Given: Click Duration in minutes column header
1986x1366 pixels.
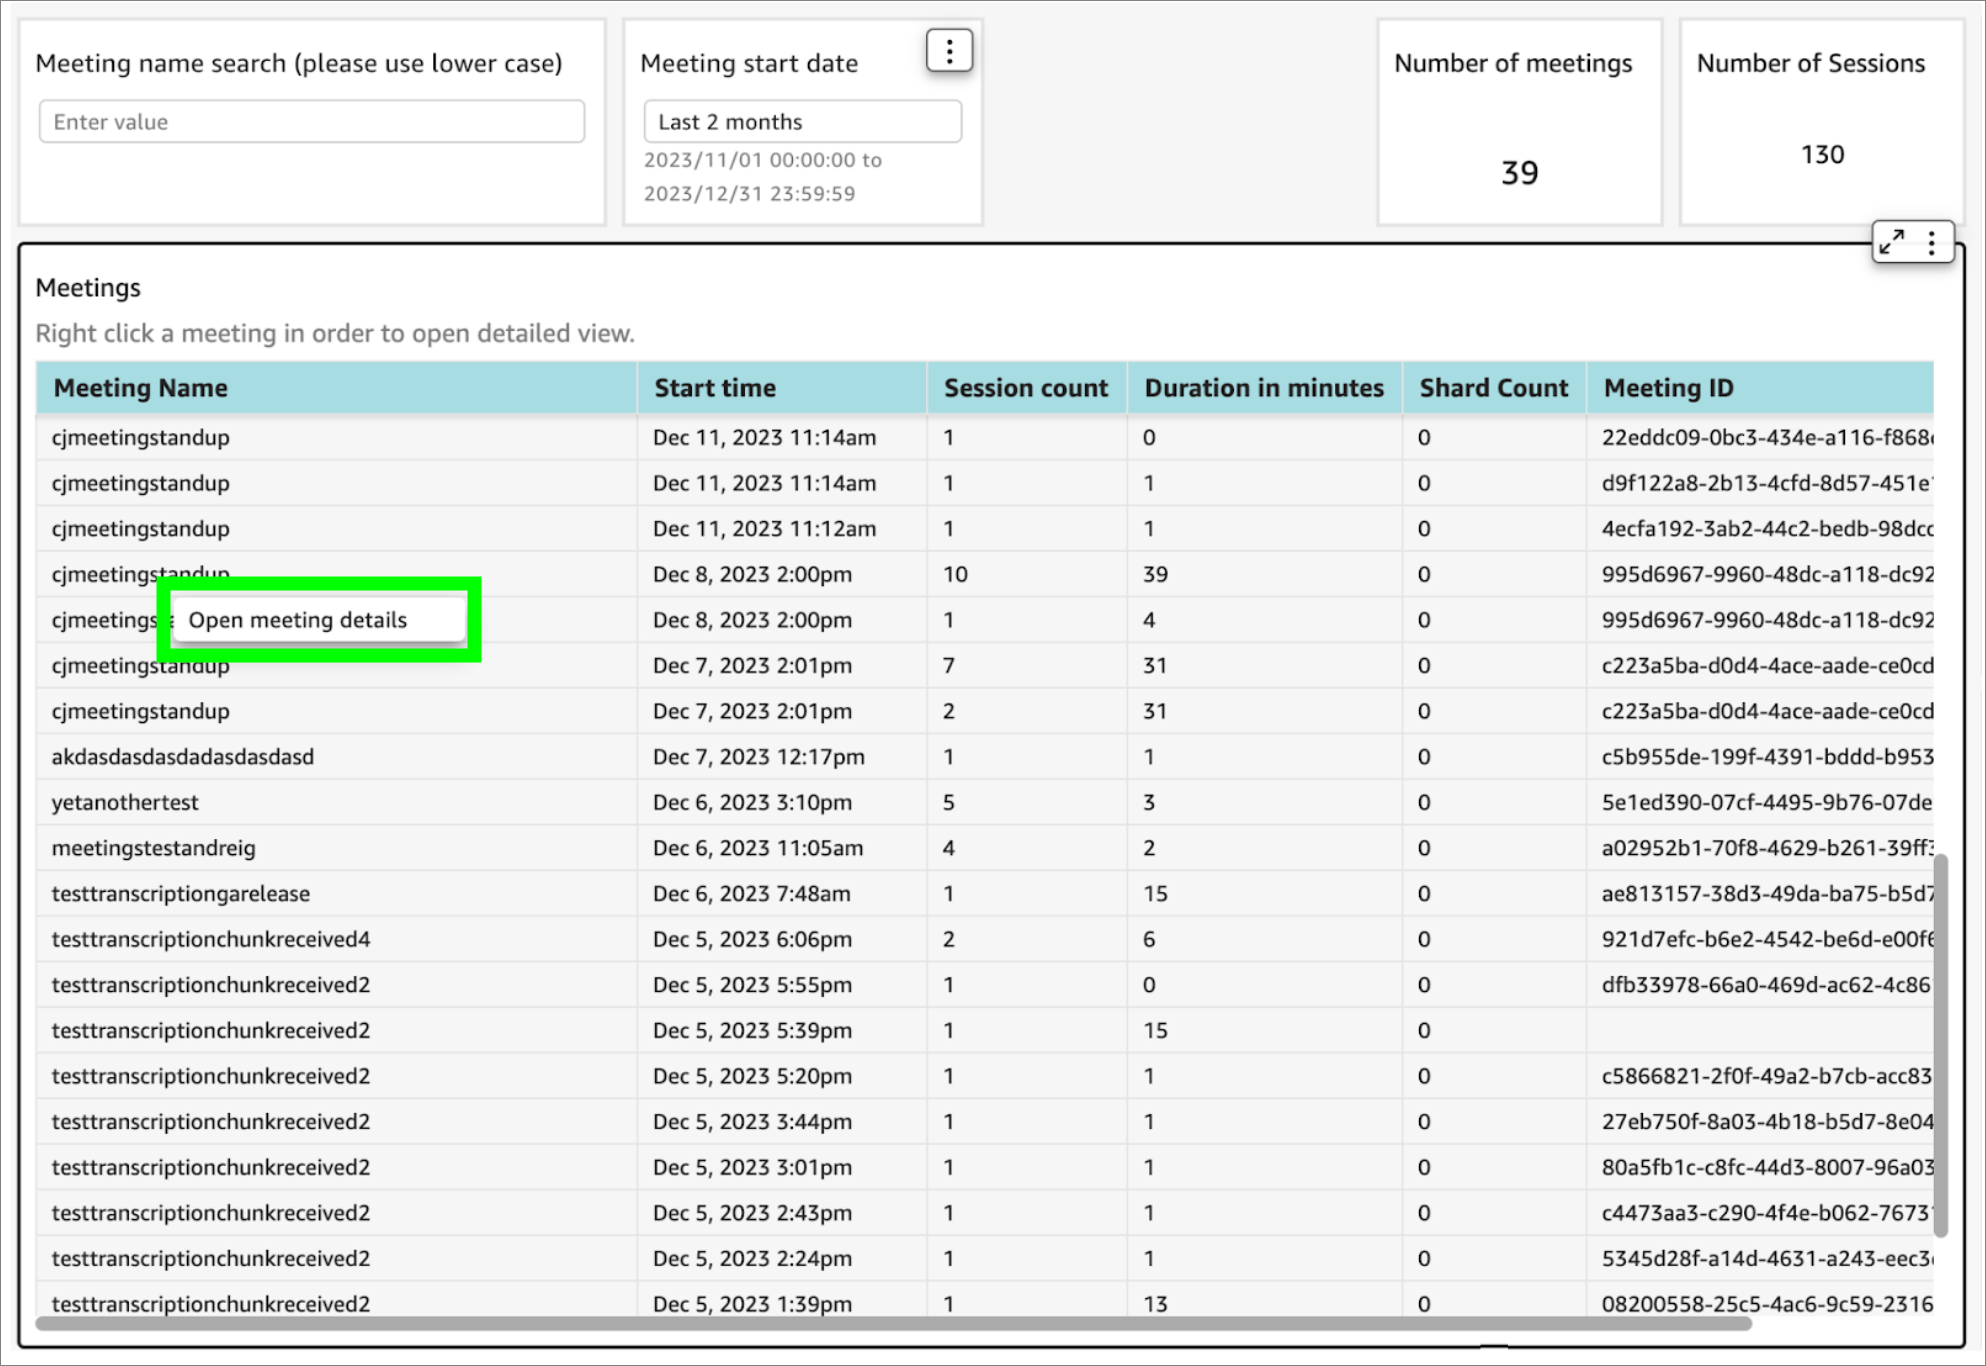Looking at the screenshot, I should click(x=1264, y=388).
